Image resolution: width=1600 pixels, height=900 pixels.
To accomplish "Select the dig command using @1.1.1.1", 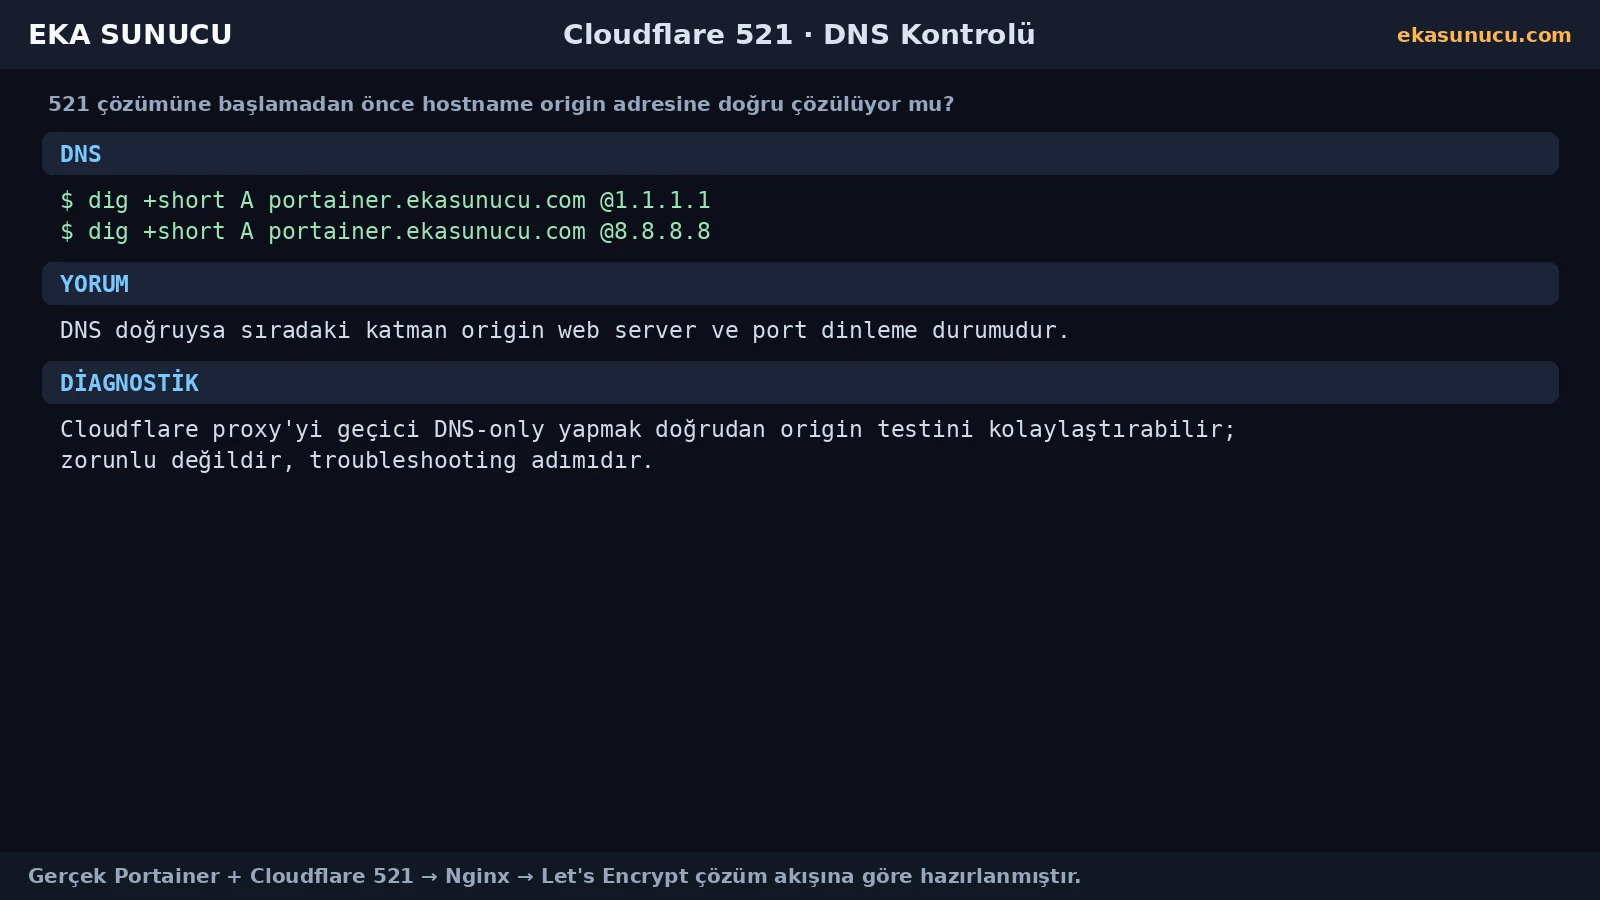I will tap(385, 201).
